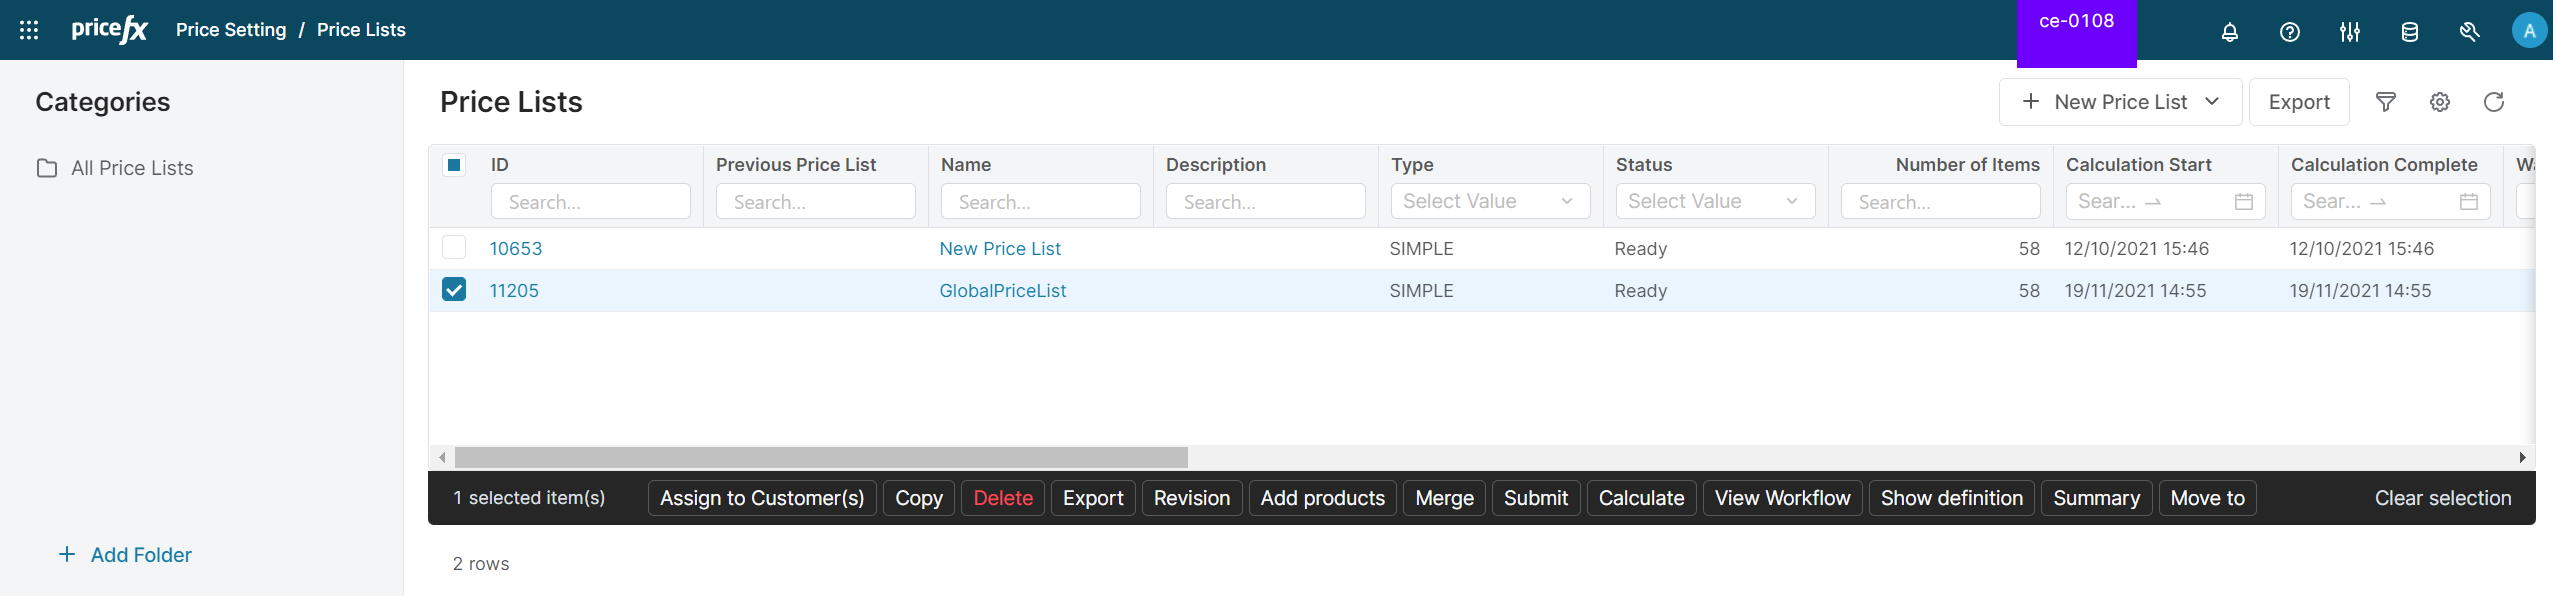Screen dimensions: 2553x596
Task: Click the horizontal scrollbar of the table
Action: click(x=820, y=457)
